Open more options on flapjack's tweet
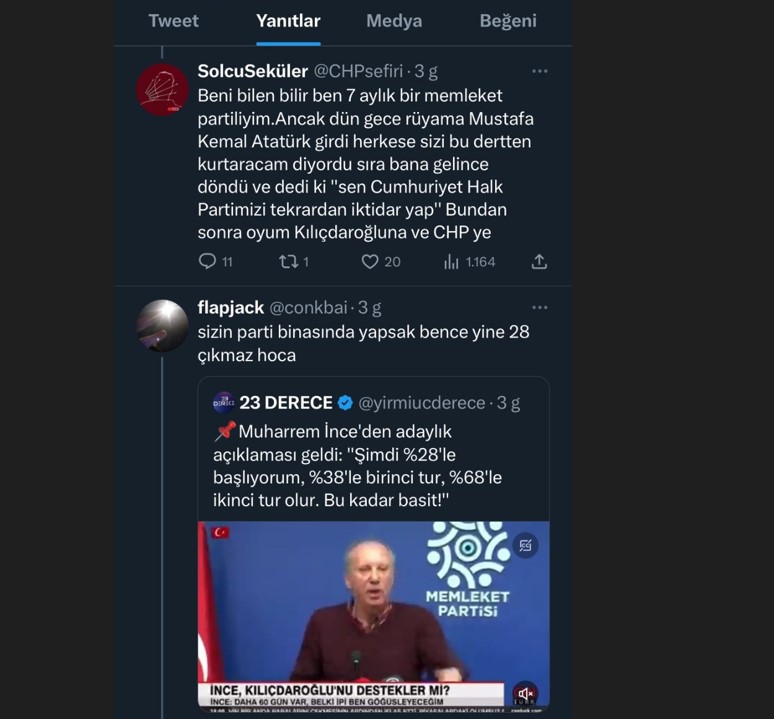The height and width of the screenshot is (719, 774). coord(540,307)
